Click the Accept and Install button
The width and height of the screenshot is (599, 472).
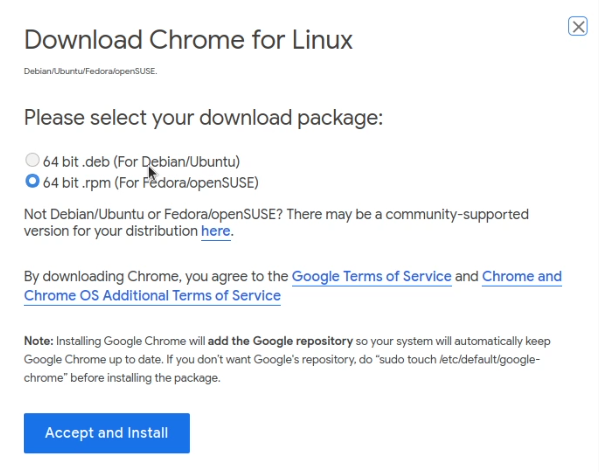pyautogui.click(x=107, y=433)
